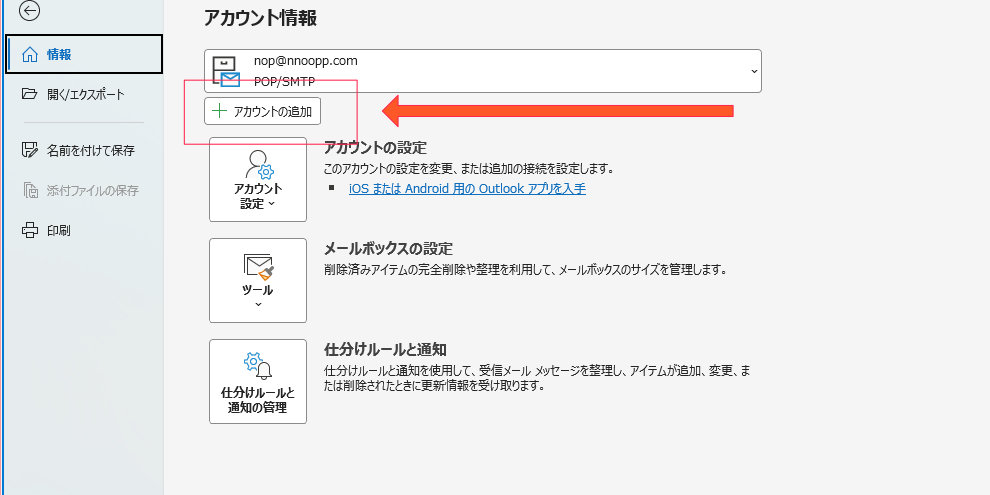Click the gear-and-bell rules icon

(x=258, y=366)
